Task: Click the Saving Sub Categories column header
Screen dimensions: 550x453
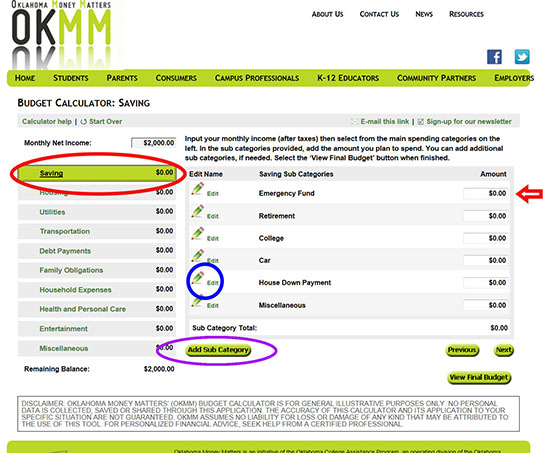Action: (296, 174)
